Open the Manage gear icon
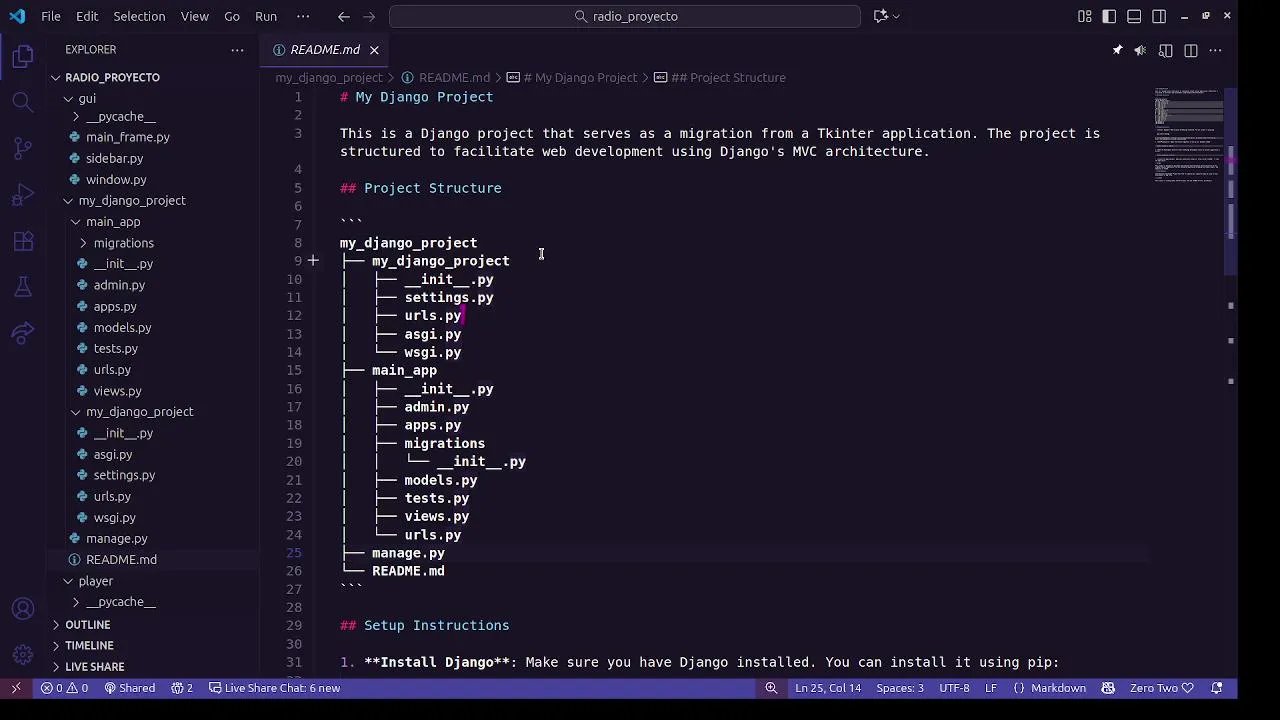The image size is (1280, 720). click(x=23, y=655)
